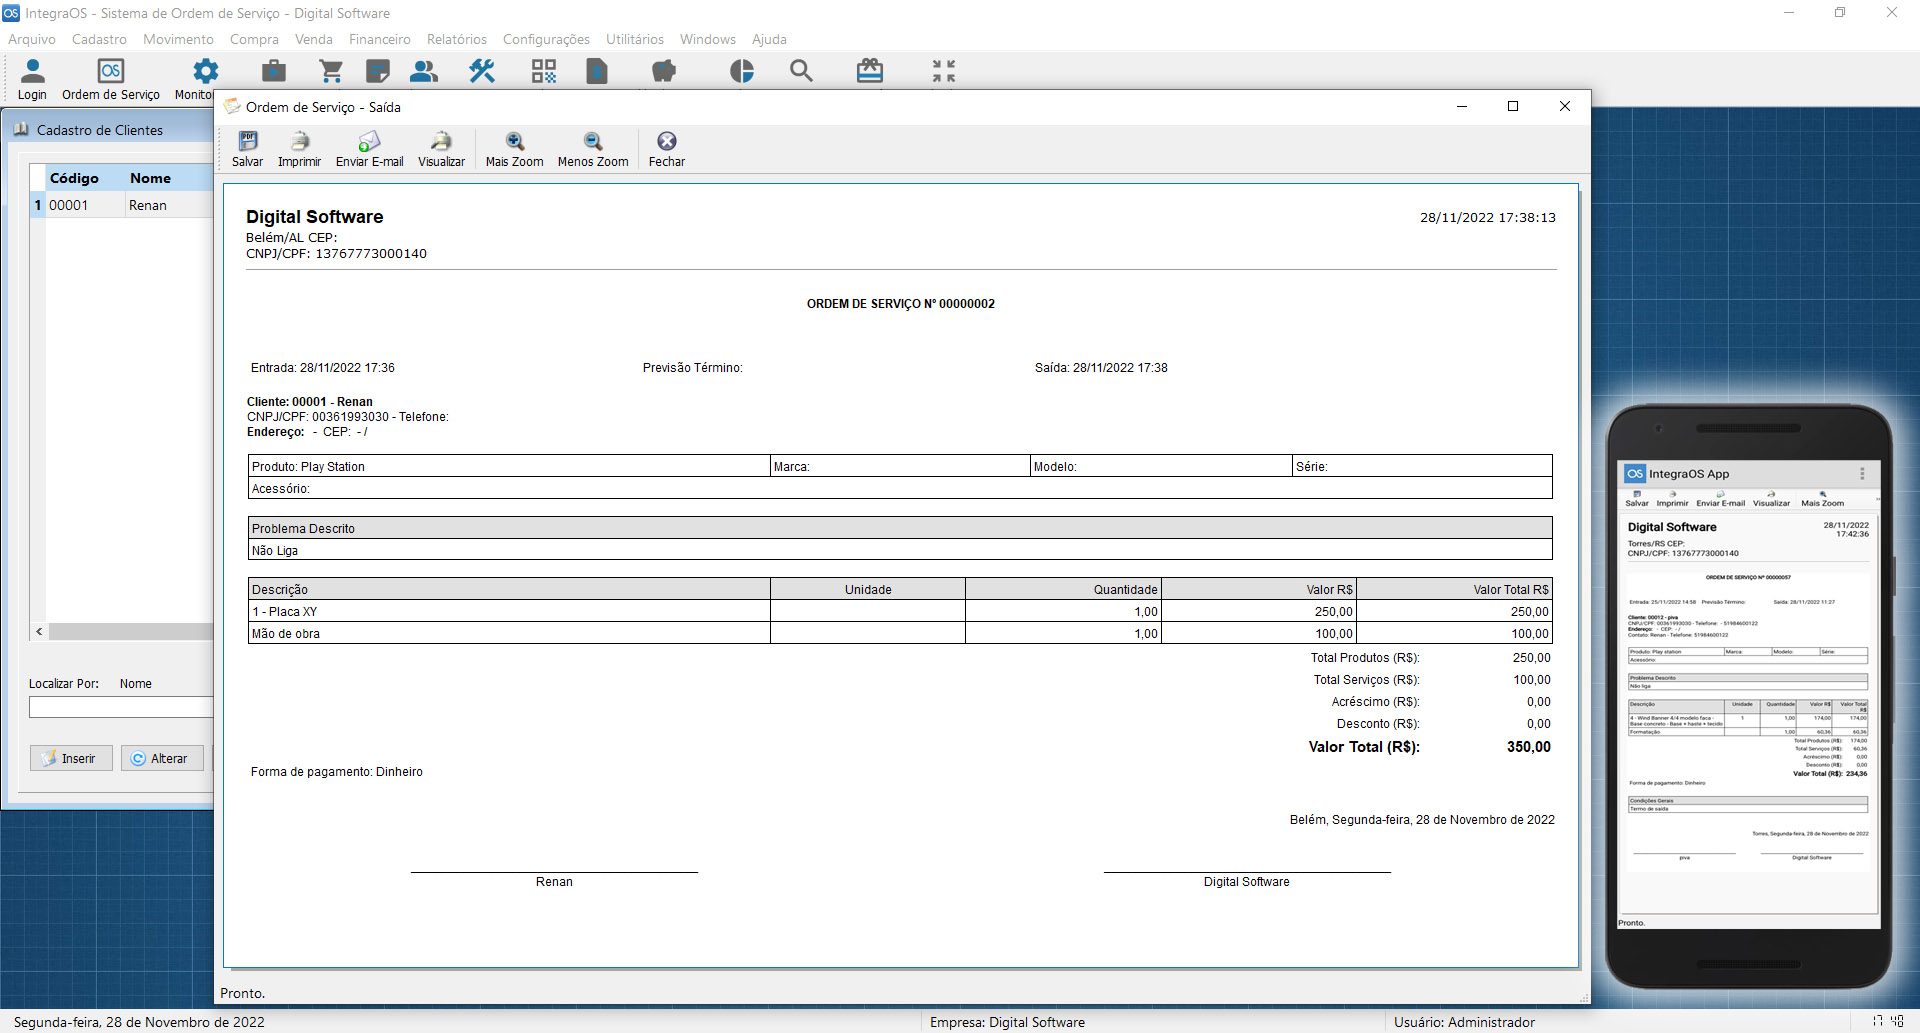Open Ordem de Serviço from main toolbar
The width and height of the screenshot is (1920, 1033).
pyautogui.click(x=111, y=79)
